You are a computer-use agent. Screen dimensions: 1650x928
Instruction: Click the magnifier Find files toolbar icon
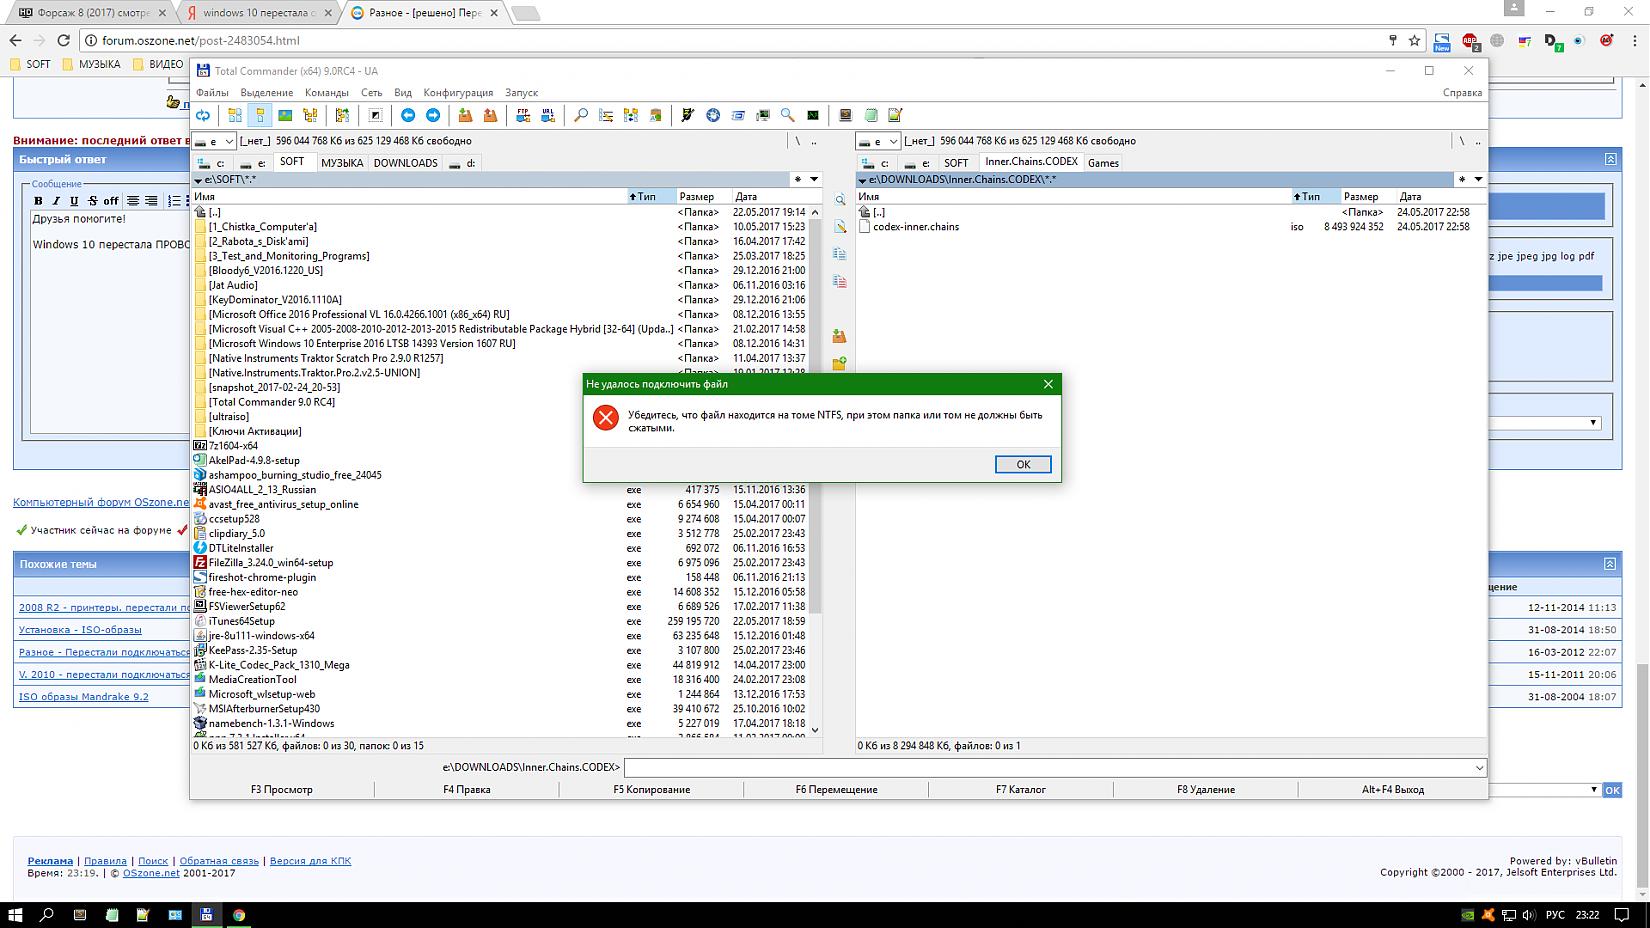coord(581,116)
